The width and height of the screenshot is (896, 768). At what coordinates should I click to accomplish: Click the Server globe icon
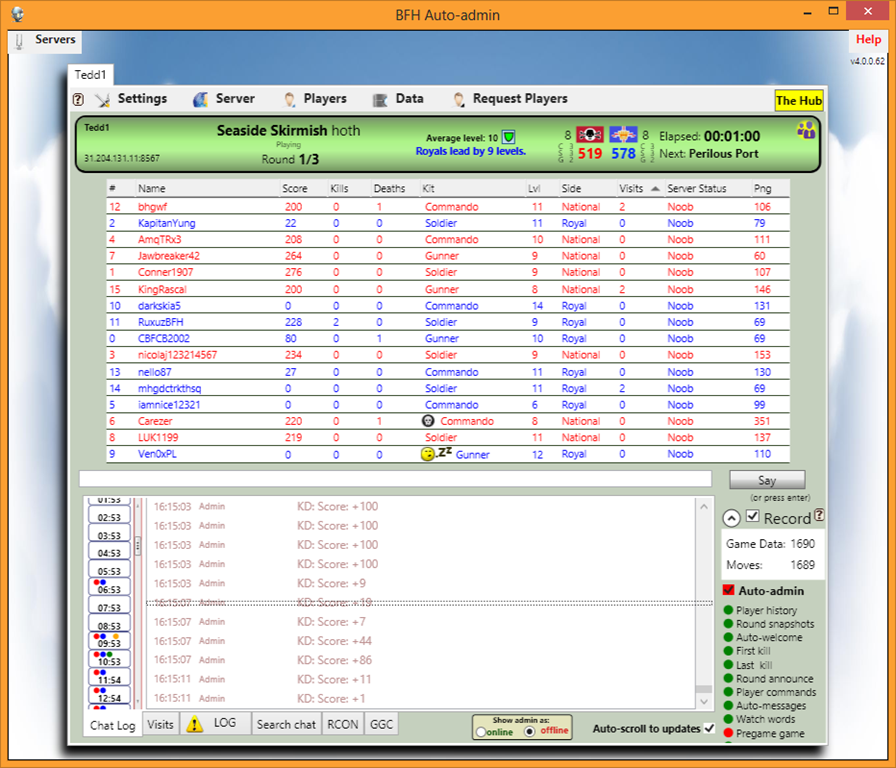200,99
